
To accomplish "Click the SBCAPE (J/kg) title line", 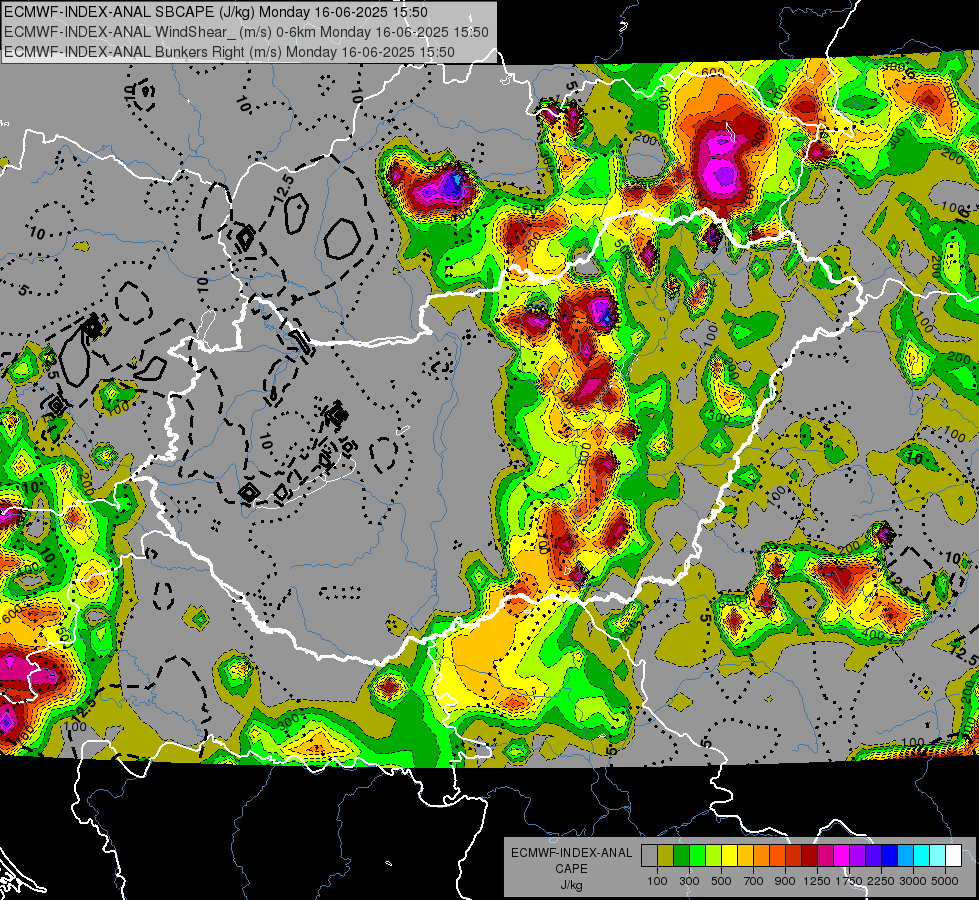I will point(215,12).
